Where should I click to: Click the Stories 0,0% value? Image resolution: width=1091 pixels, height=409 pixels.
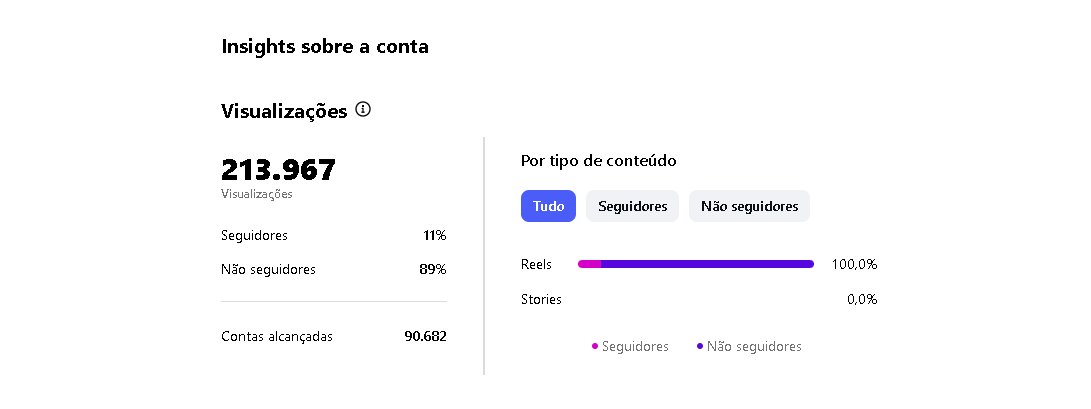coord(861,299)
